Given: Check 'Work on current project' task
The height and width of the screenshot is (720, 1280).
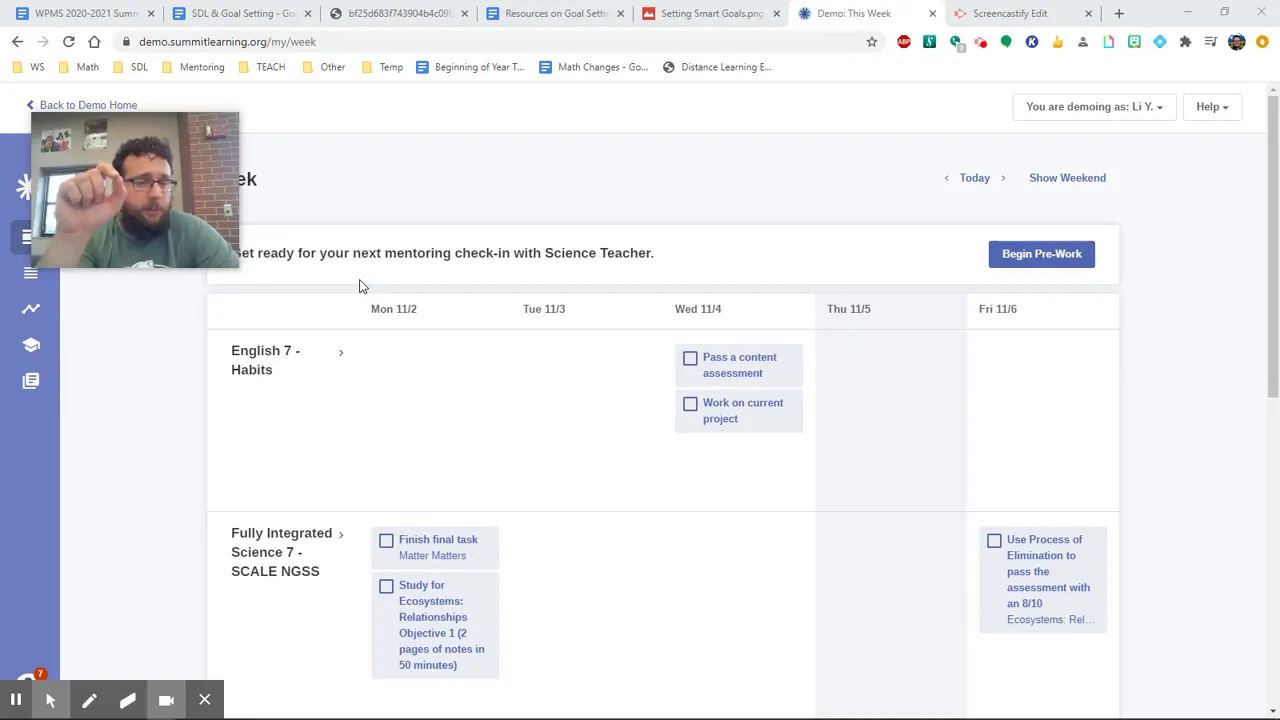Looking at the screenshot, I should click(x=690, y=404).
